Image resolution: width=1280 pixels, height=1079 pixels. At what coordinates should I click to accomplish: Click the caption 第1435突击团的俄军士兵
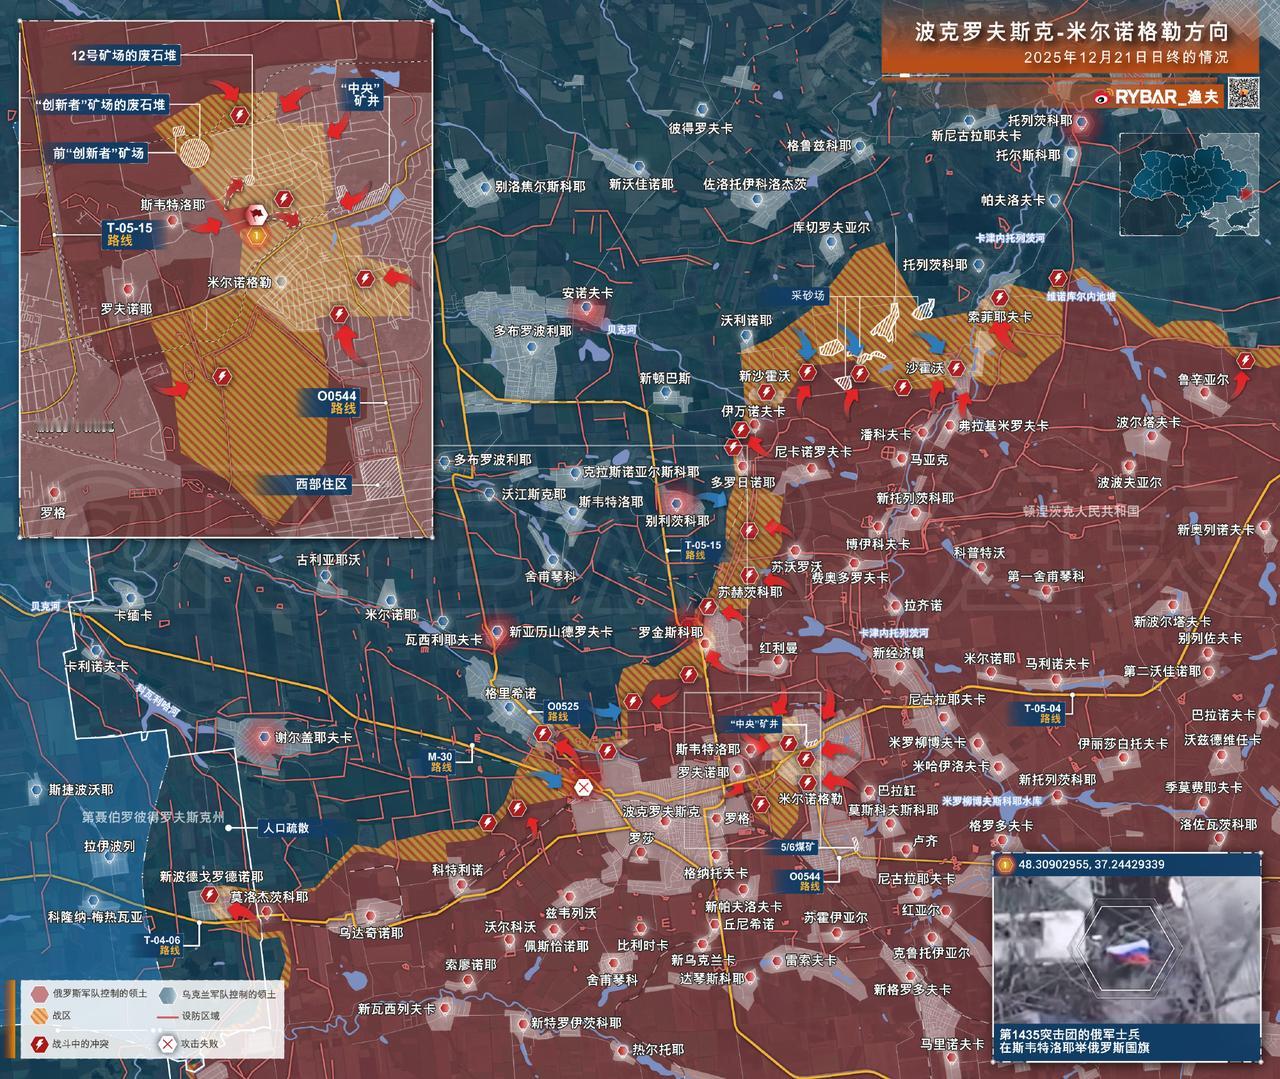coord(1070,1033)
